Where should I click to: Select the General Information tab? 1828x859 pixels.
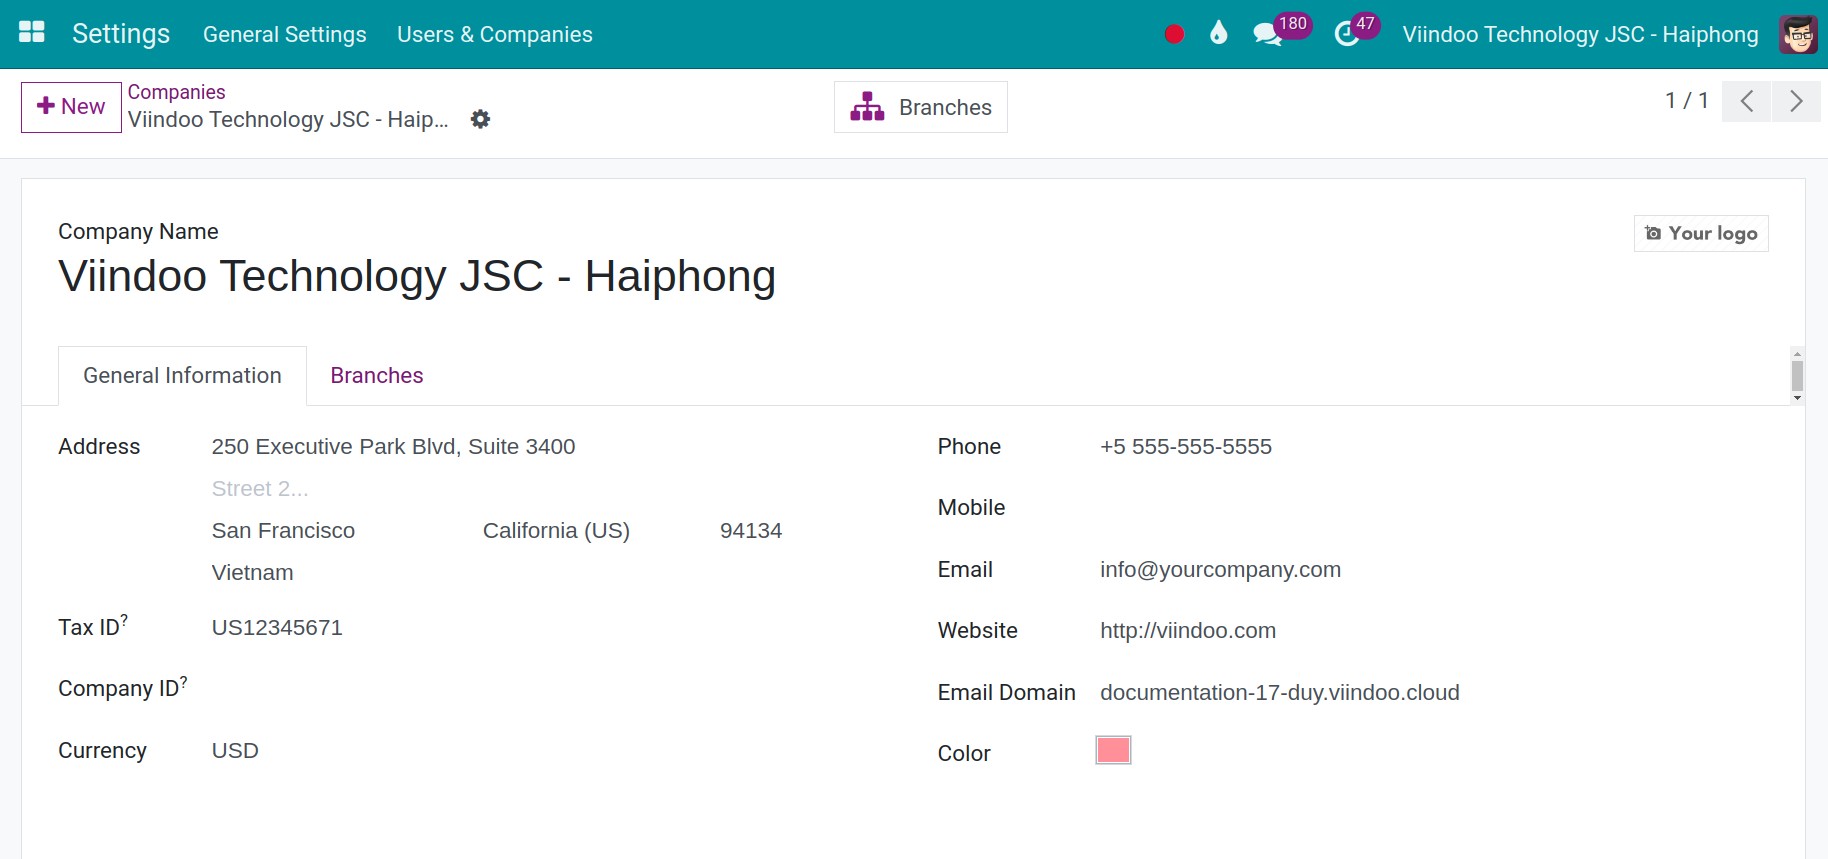coord(182,375)
